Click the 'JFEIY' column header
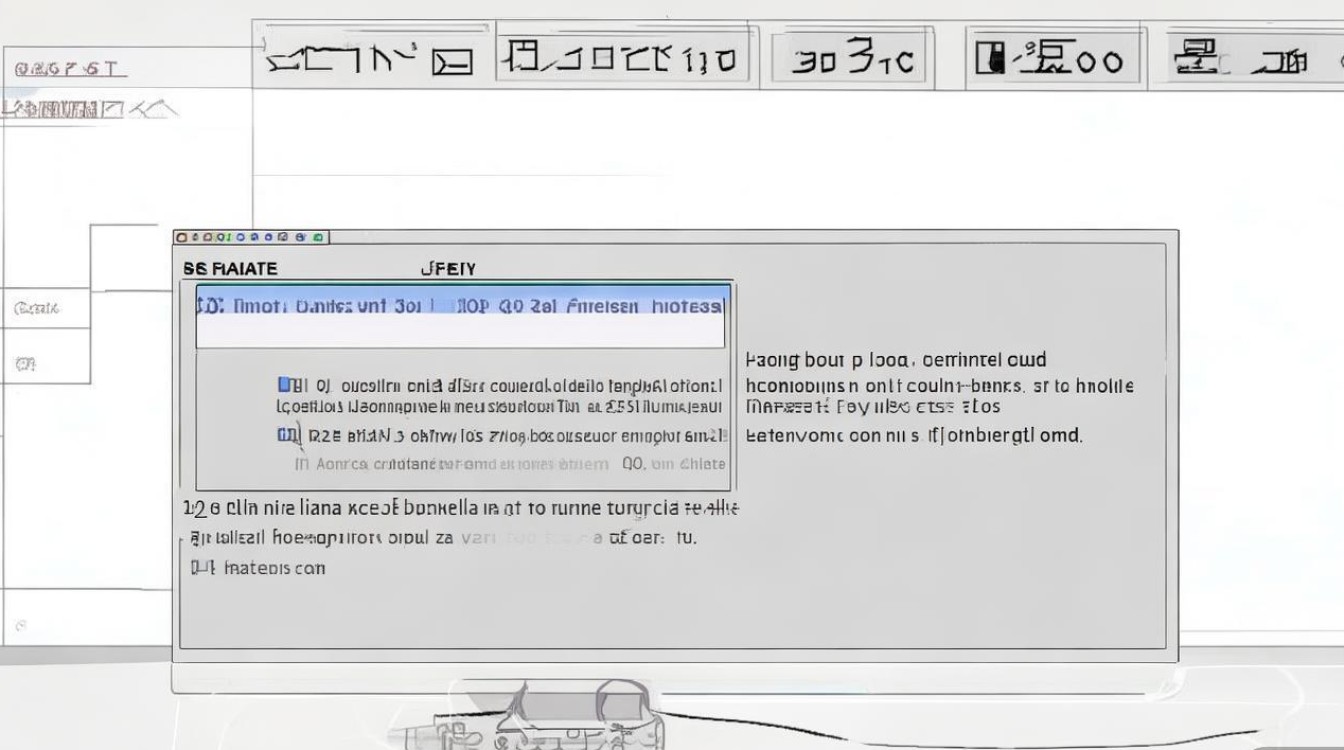 448,268
